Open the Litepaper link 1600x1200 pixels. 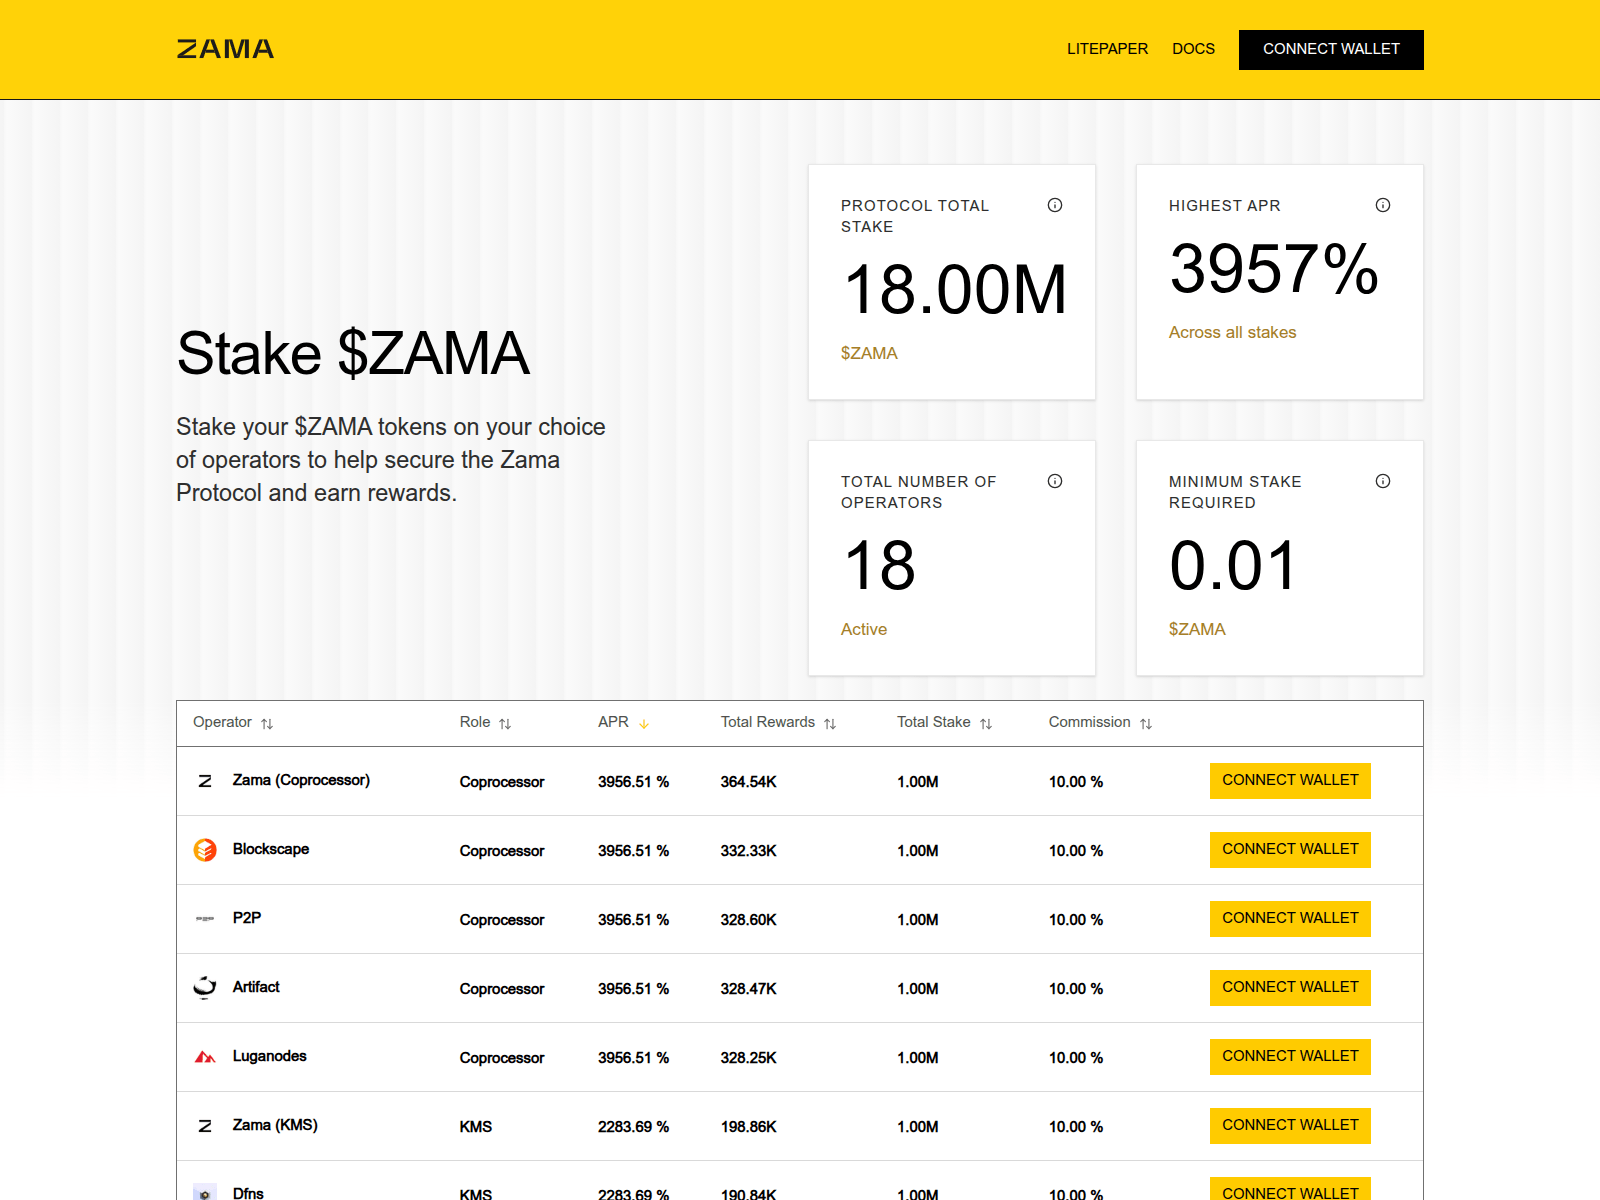[x=1107, y=49]
